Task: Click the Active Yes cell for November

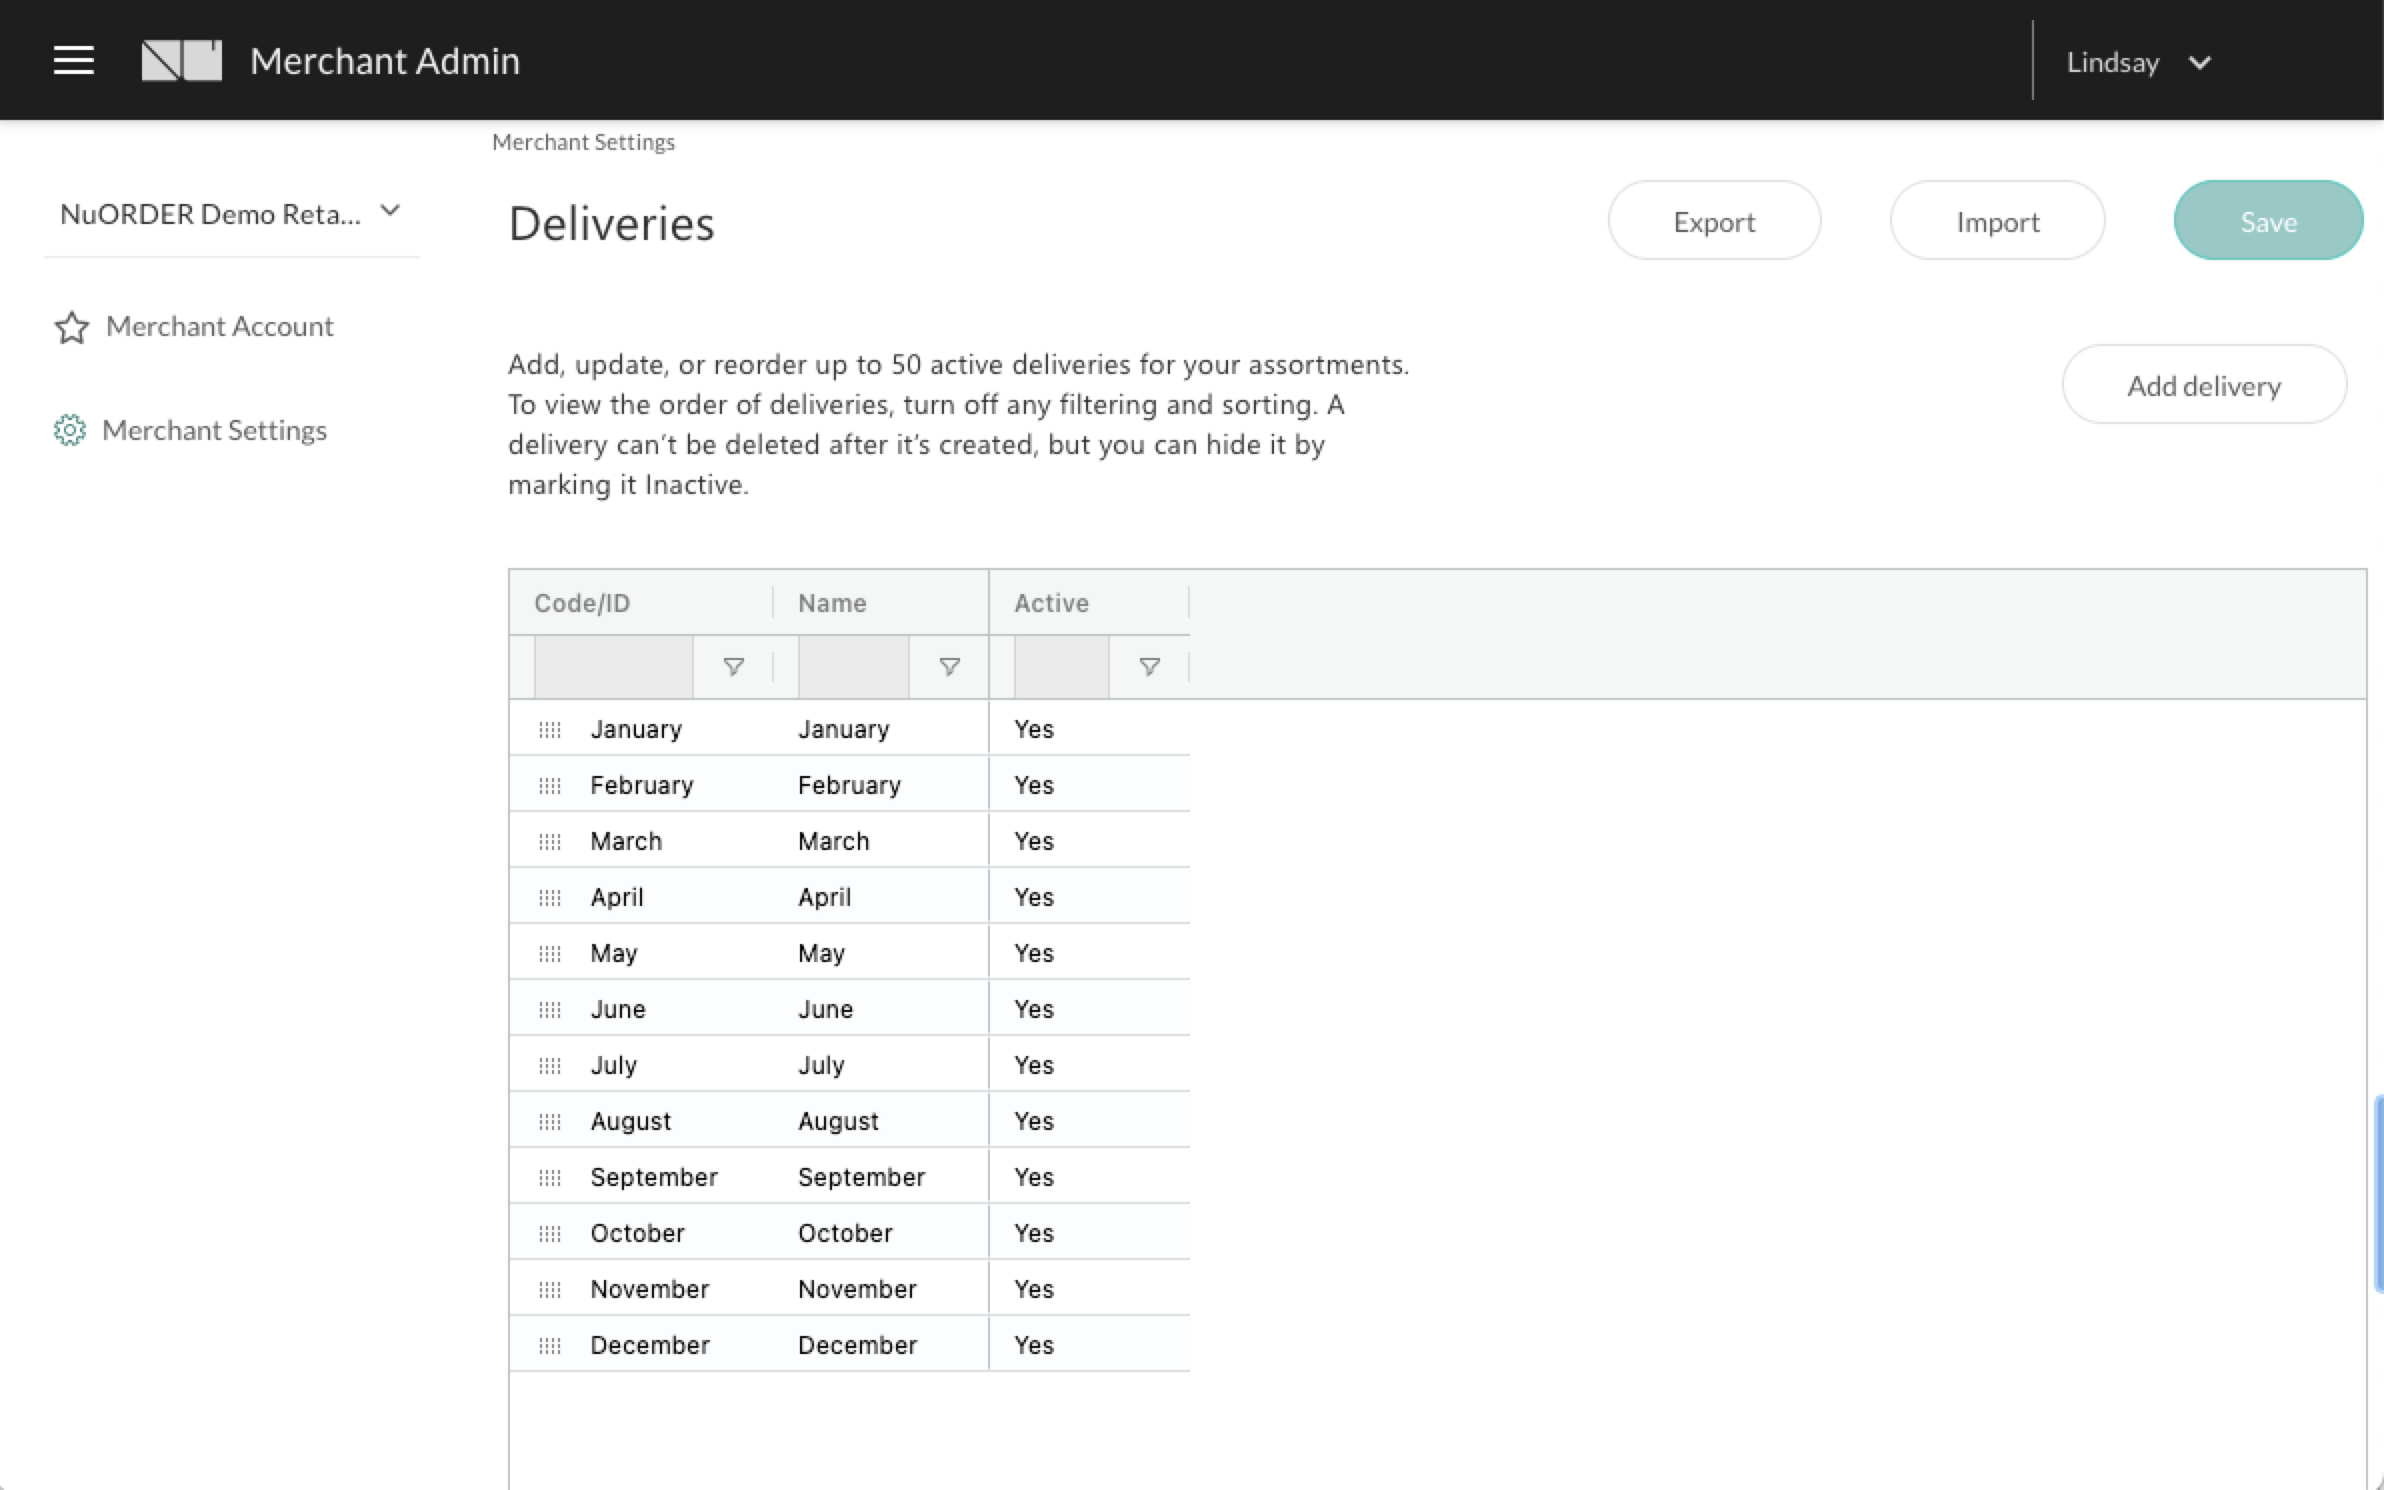Action: tap(1089, 1288)
